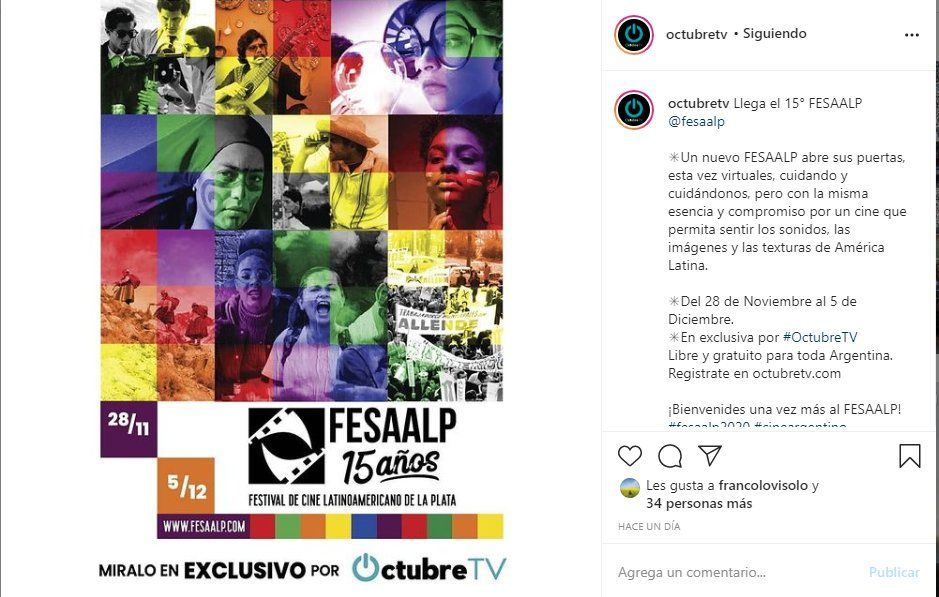The image size is (939, 597).
Task: Open francolovisolo's small profile picture
Action: pos(629,487)
